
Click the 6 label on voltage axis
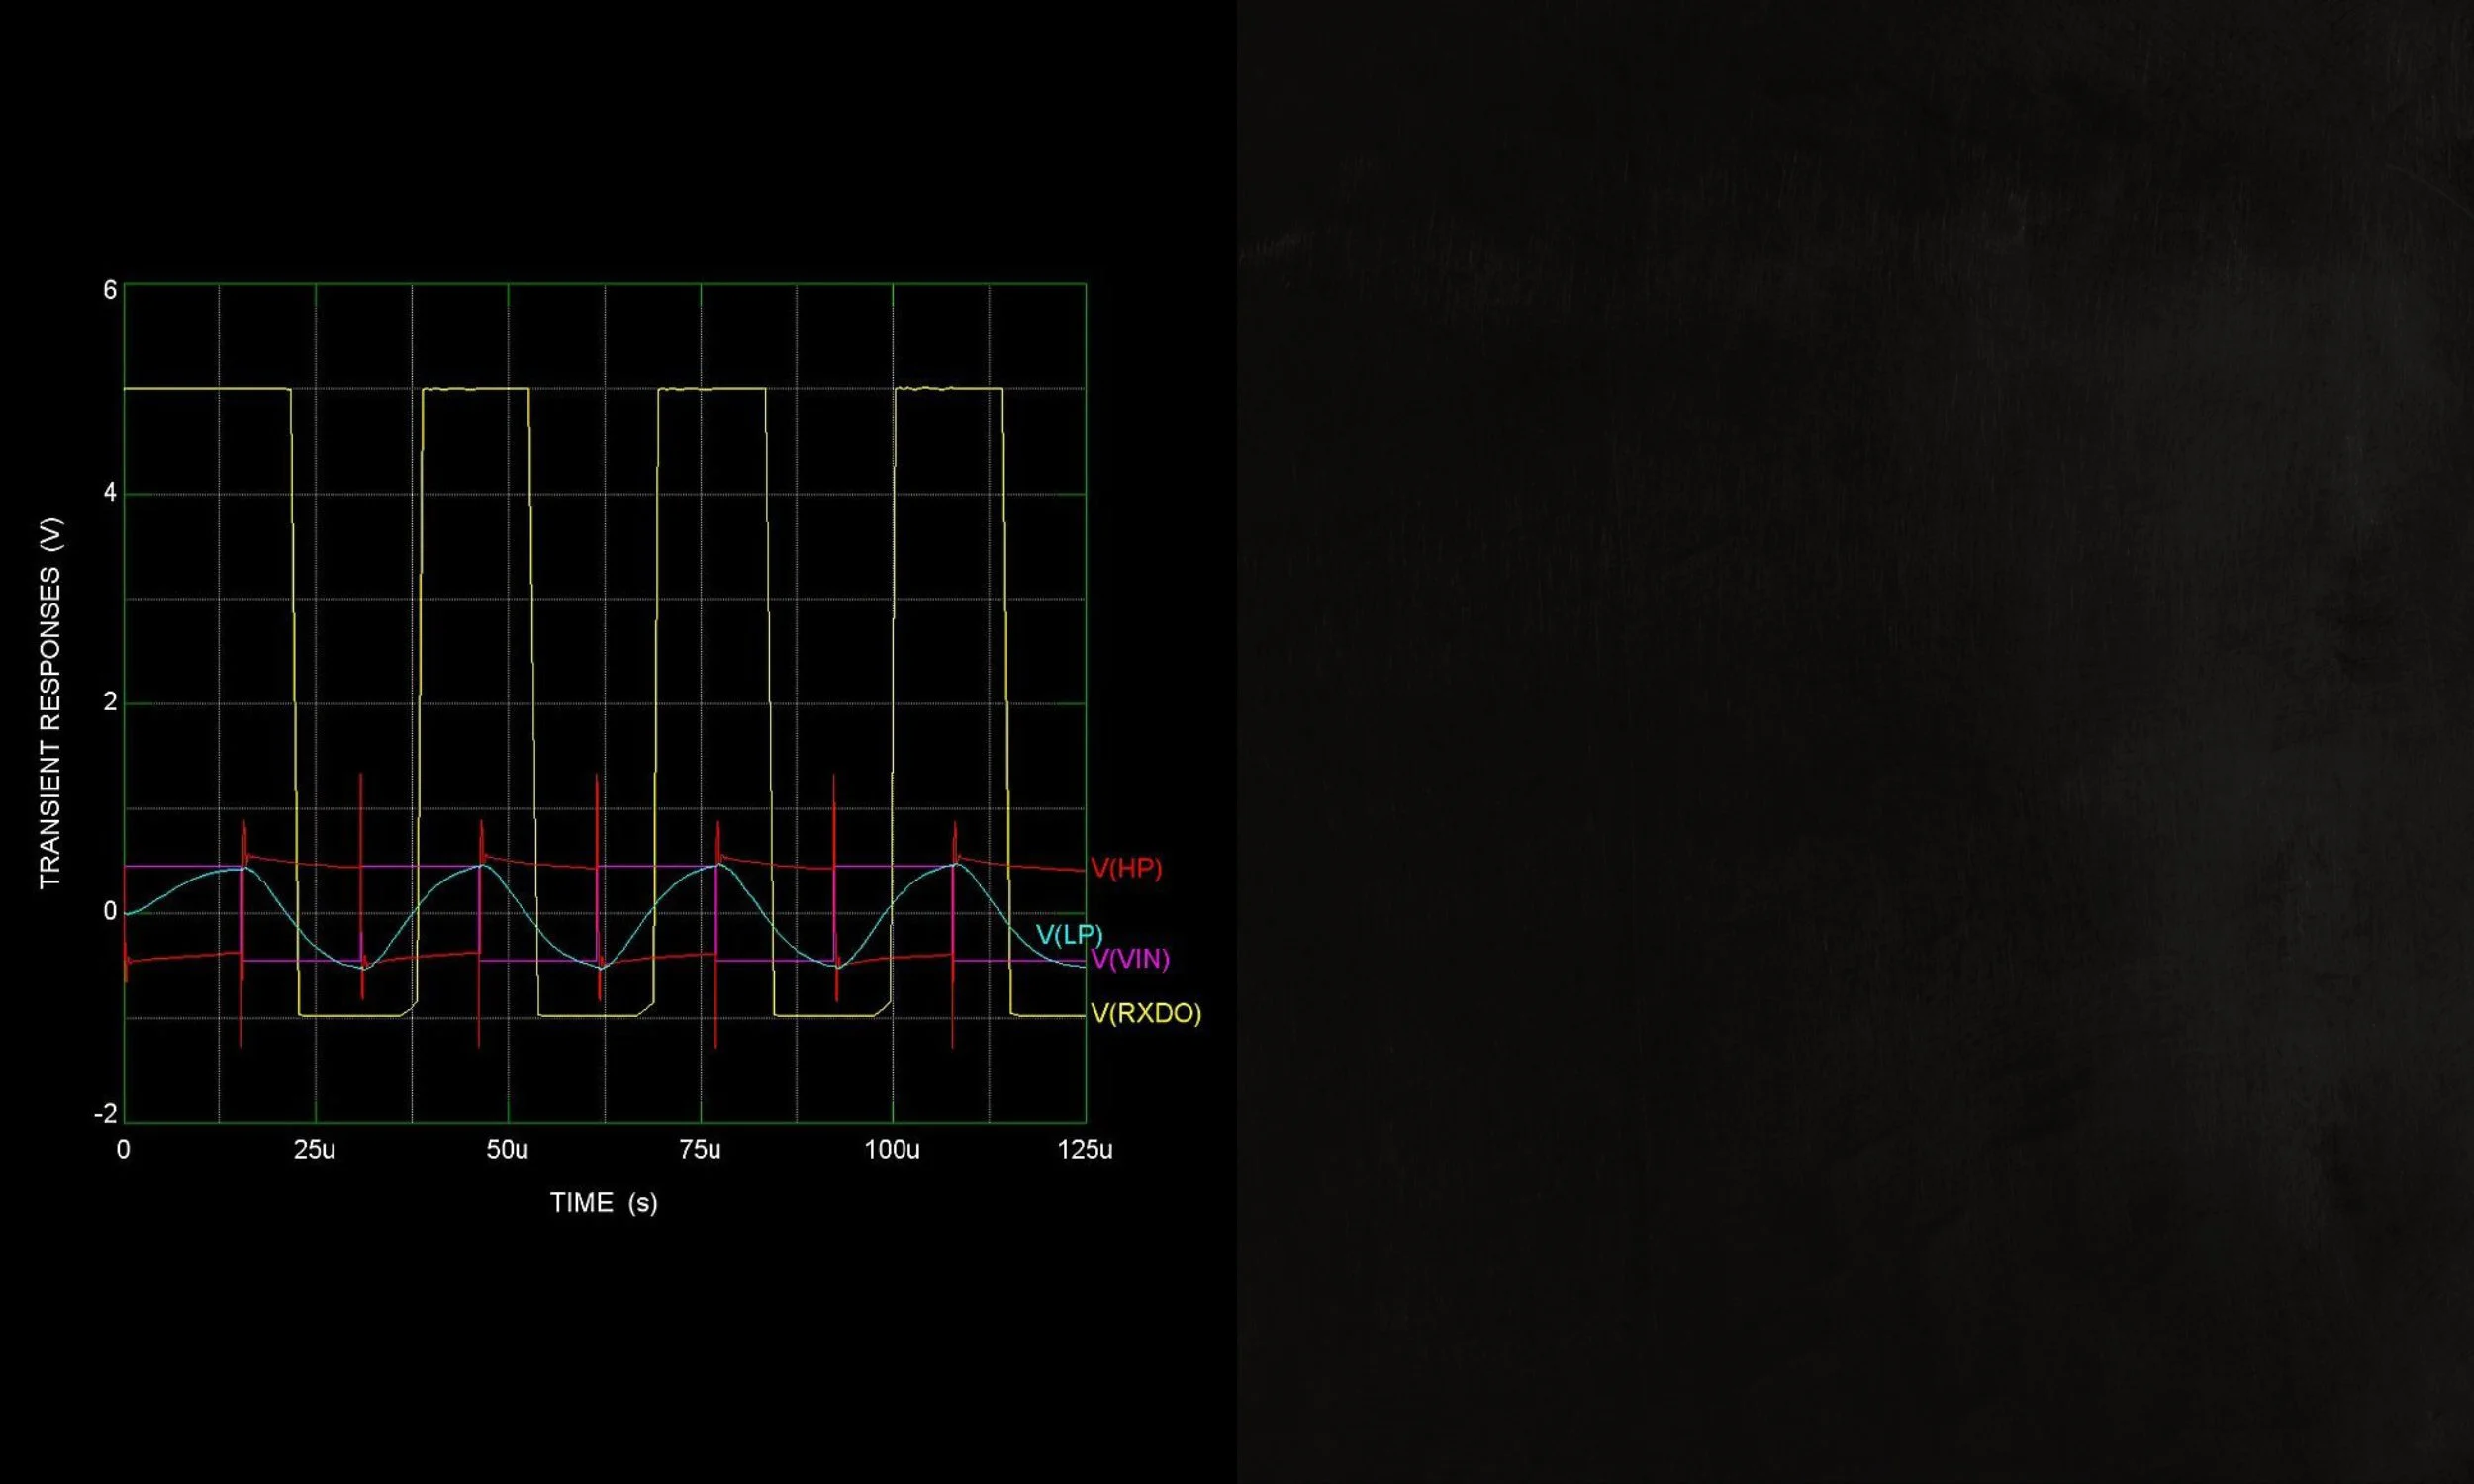[110, 290]
